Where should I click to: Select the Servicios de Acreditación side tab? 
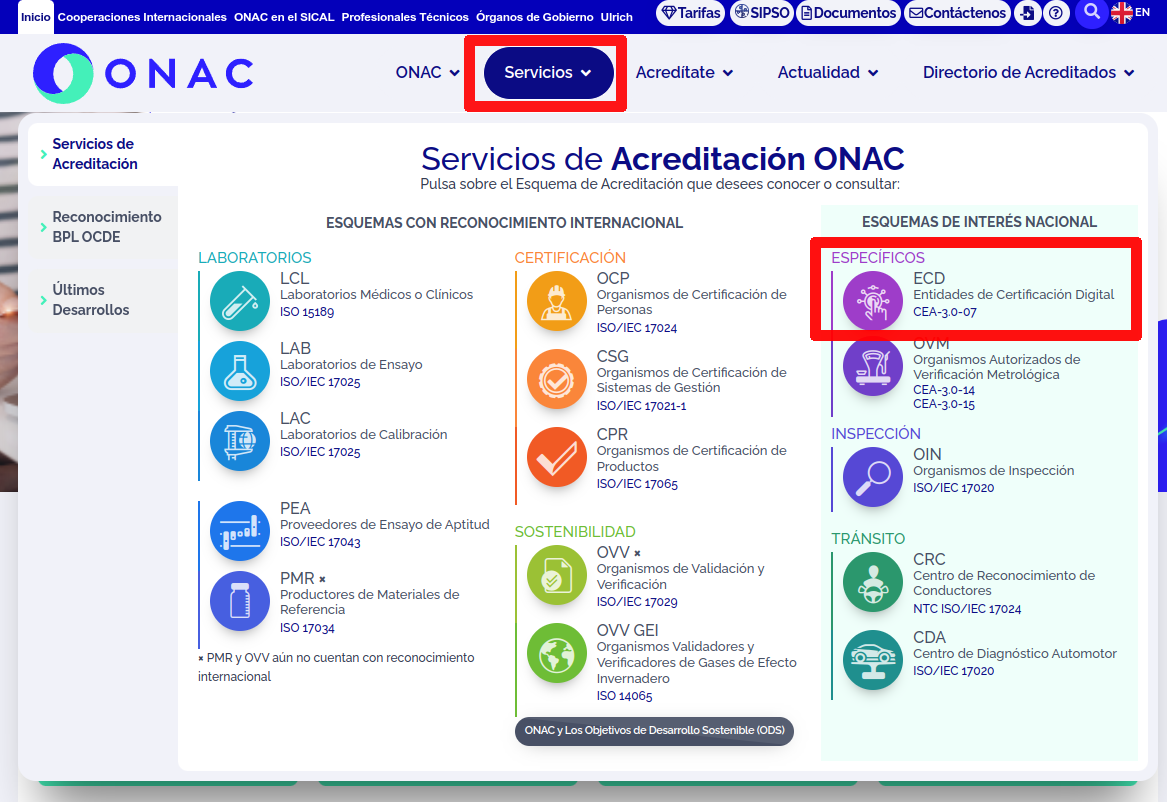pyautogui.click(x=103, y=154)
